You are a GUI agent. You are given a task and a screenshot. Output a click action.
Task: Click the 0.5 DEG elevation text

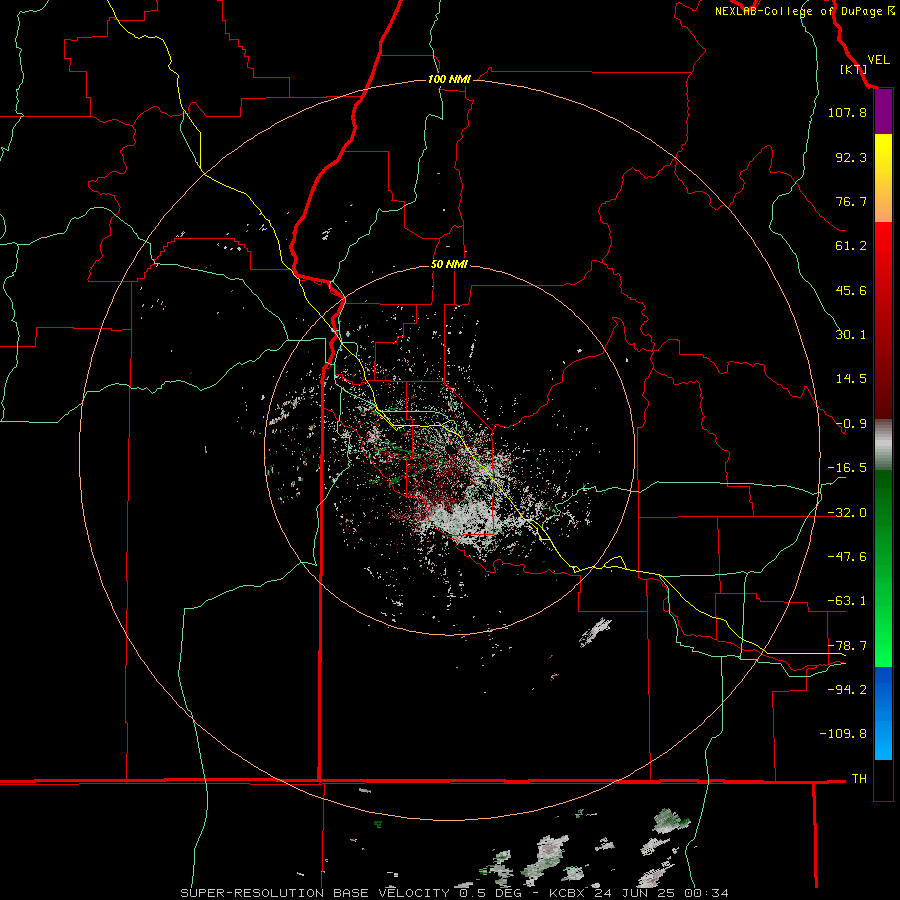490,893
